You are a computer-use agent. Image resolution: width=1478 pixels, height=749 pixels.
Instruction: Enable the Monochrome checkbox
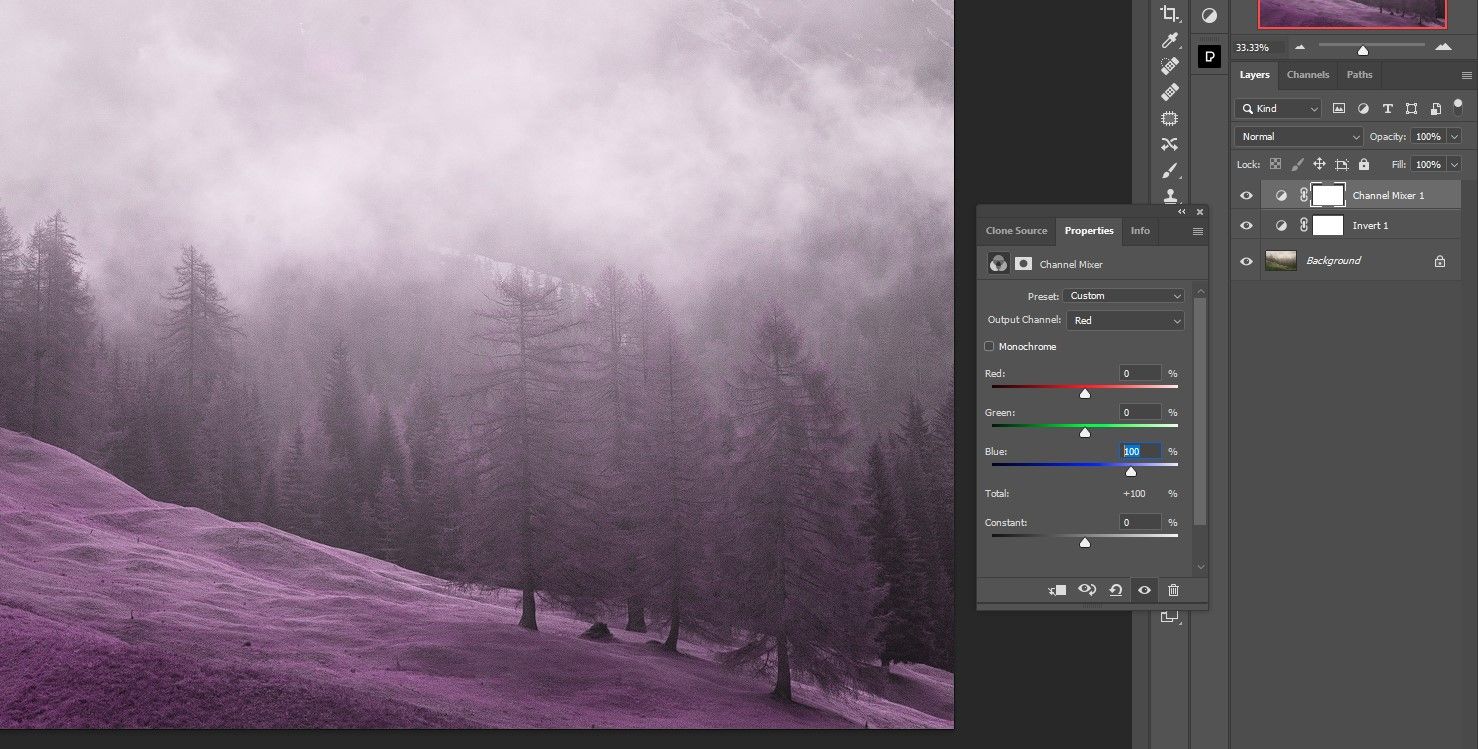point(989,346)
